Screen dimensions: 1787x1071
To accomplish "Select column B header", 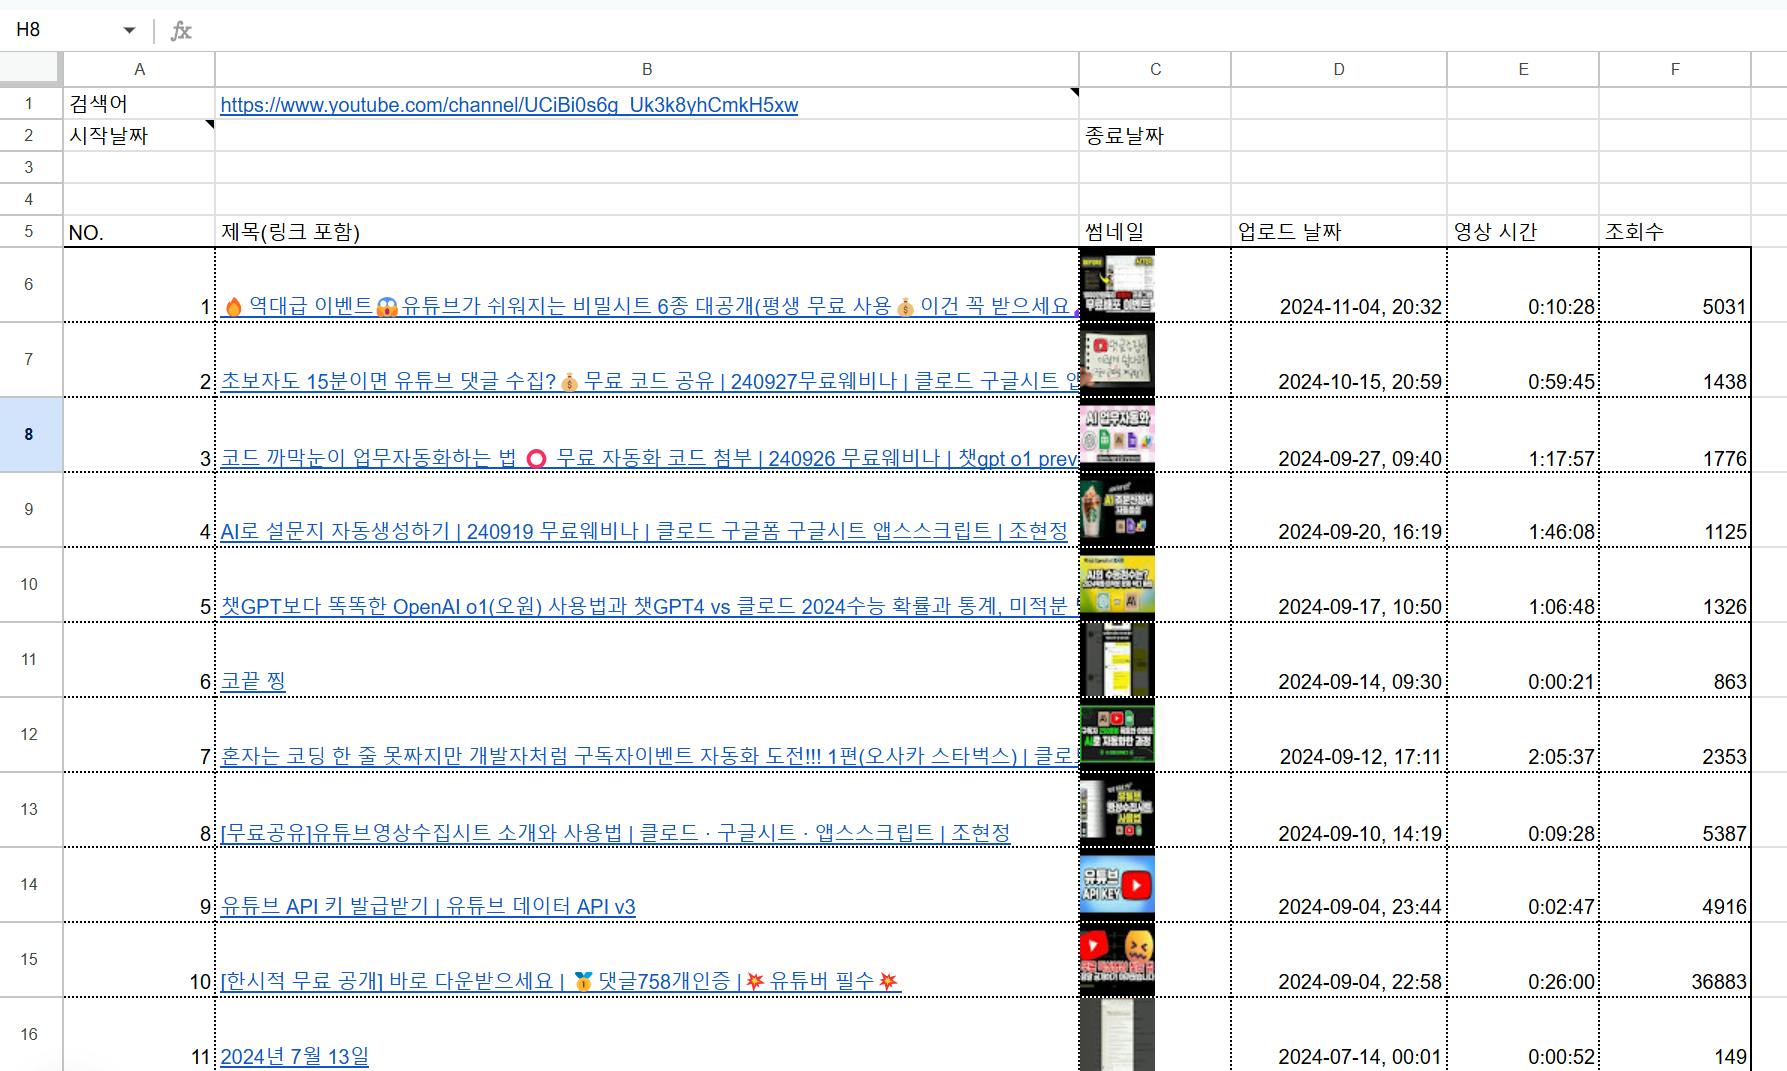I will click(647, 69).
